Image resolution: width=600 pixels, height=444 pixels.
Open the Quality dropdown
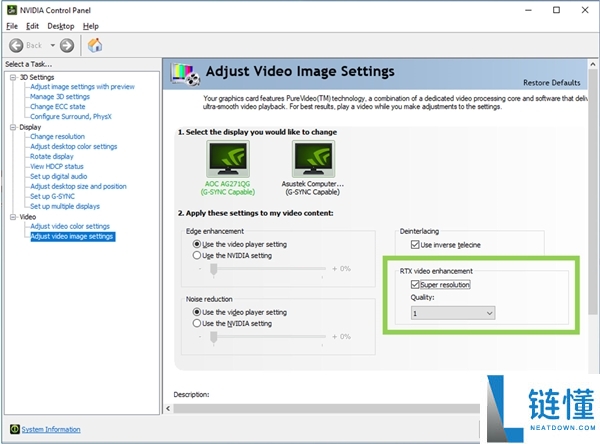(x=453, y=313)
